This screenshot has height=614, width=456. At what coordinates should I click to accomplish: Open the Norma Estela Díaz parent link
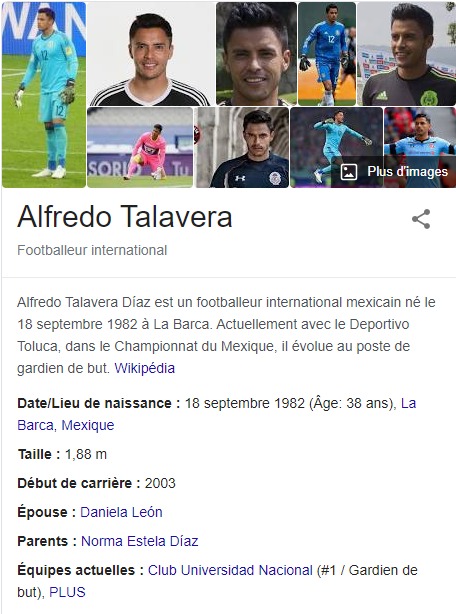pyautogui.click(x=139, y=541)
